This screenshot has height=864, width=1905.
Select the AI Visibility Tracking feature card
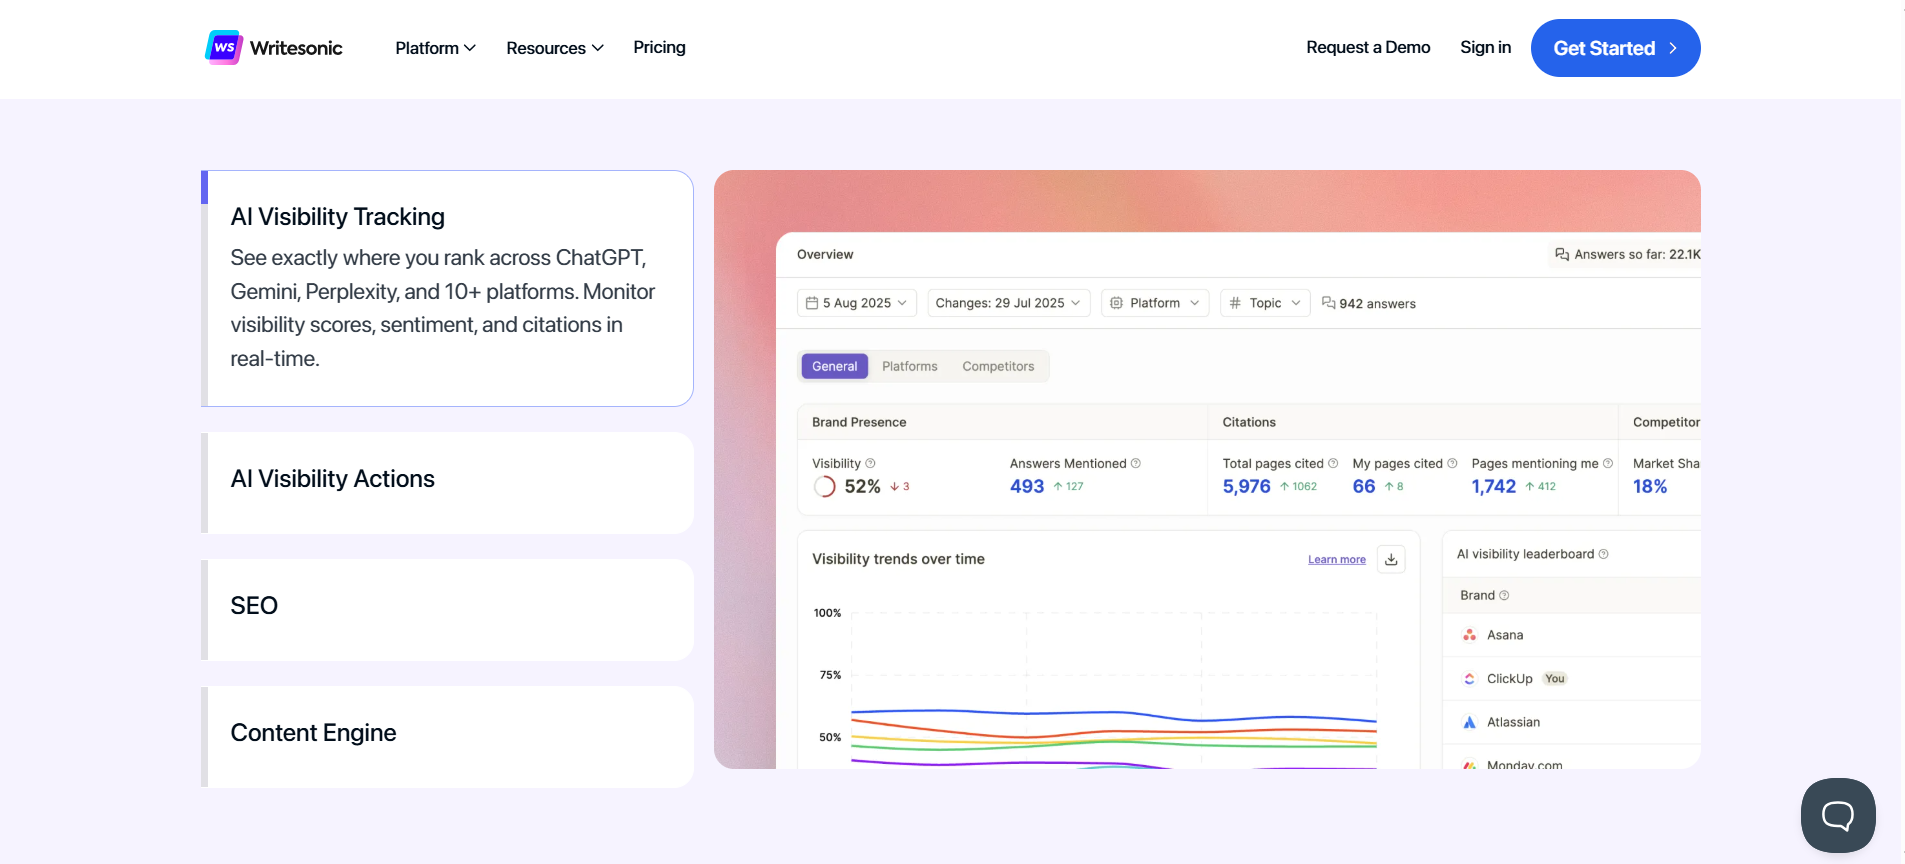(447, 288)
